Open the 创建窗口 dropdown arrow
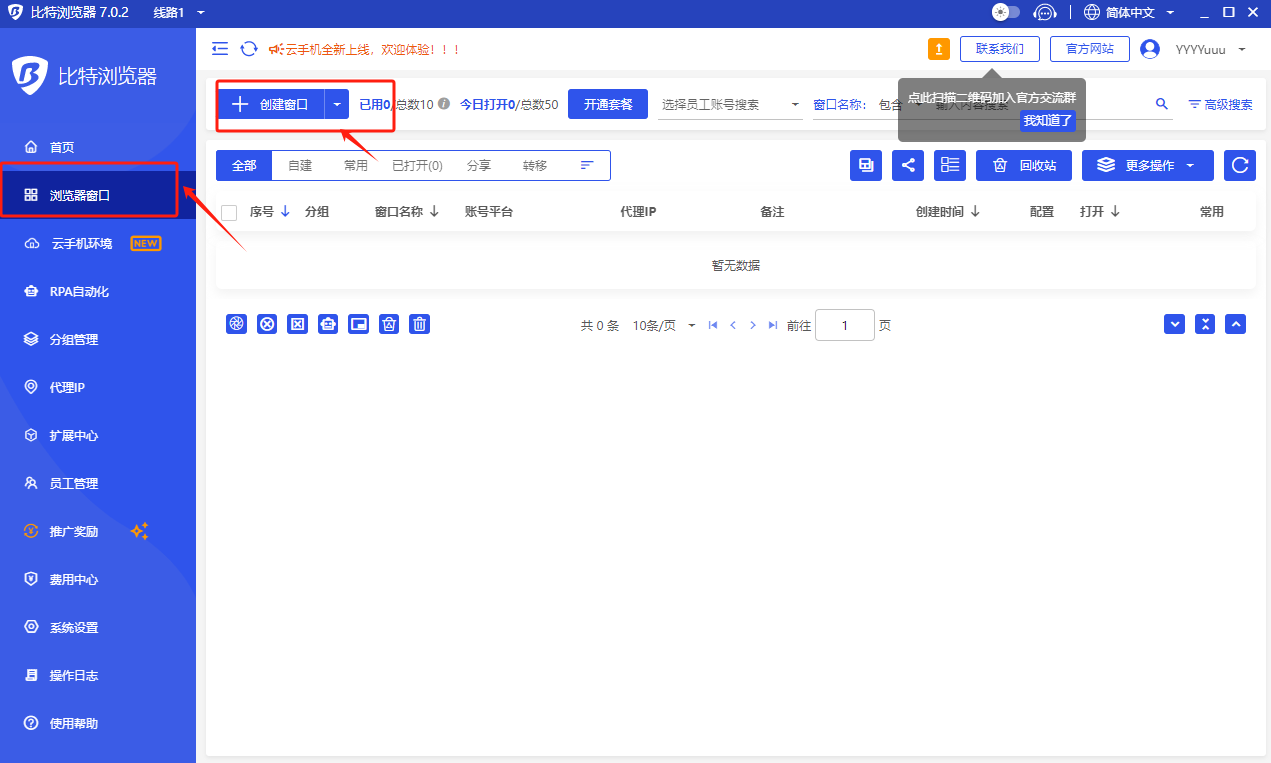This screenshot has width=1271, height=763. [337, 104]
